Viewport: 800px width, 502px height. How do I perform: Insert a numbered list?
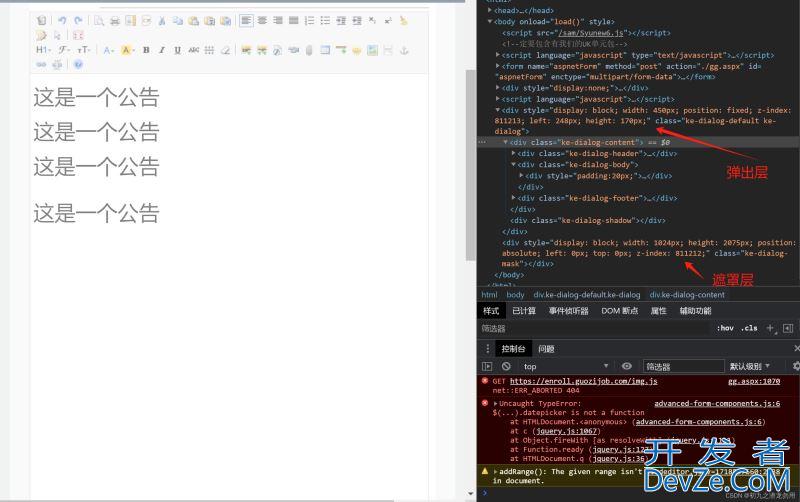coord(309,20)
